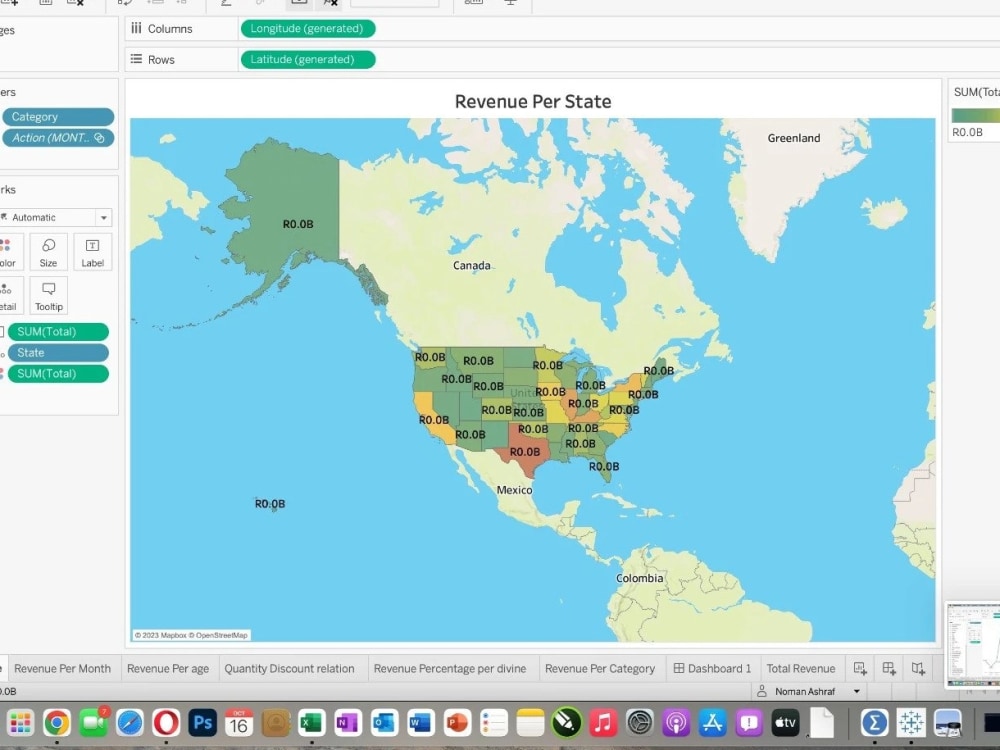Select Texas on the Revenue Per State map

(x=527, y=452)
